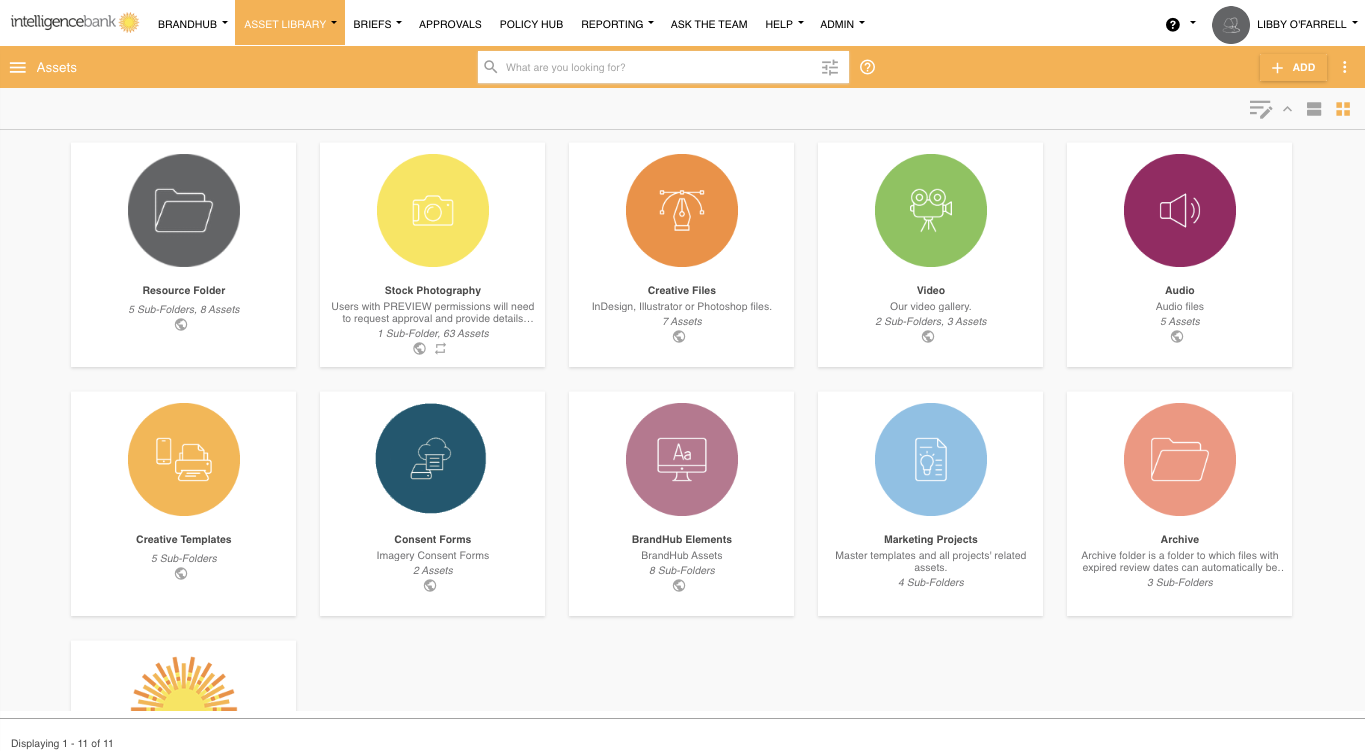Click '1 Sub-Folder, 63 Assets' text
Screen dimensions: 1365x751
[433, 334]
